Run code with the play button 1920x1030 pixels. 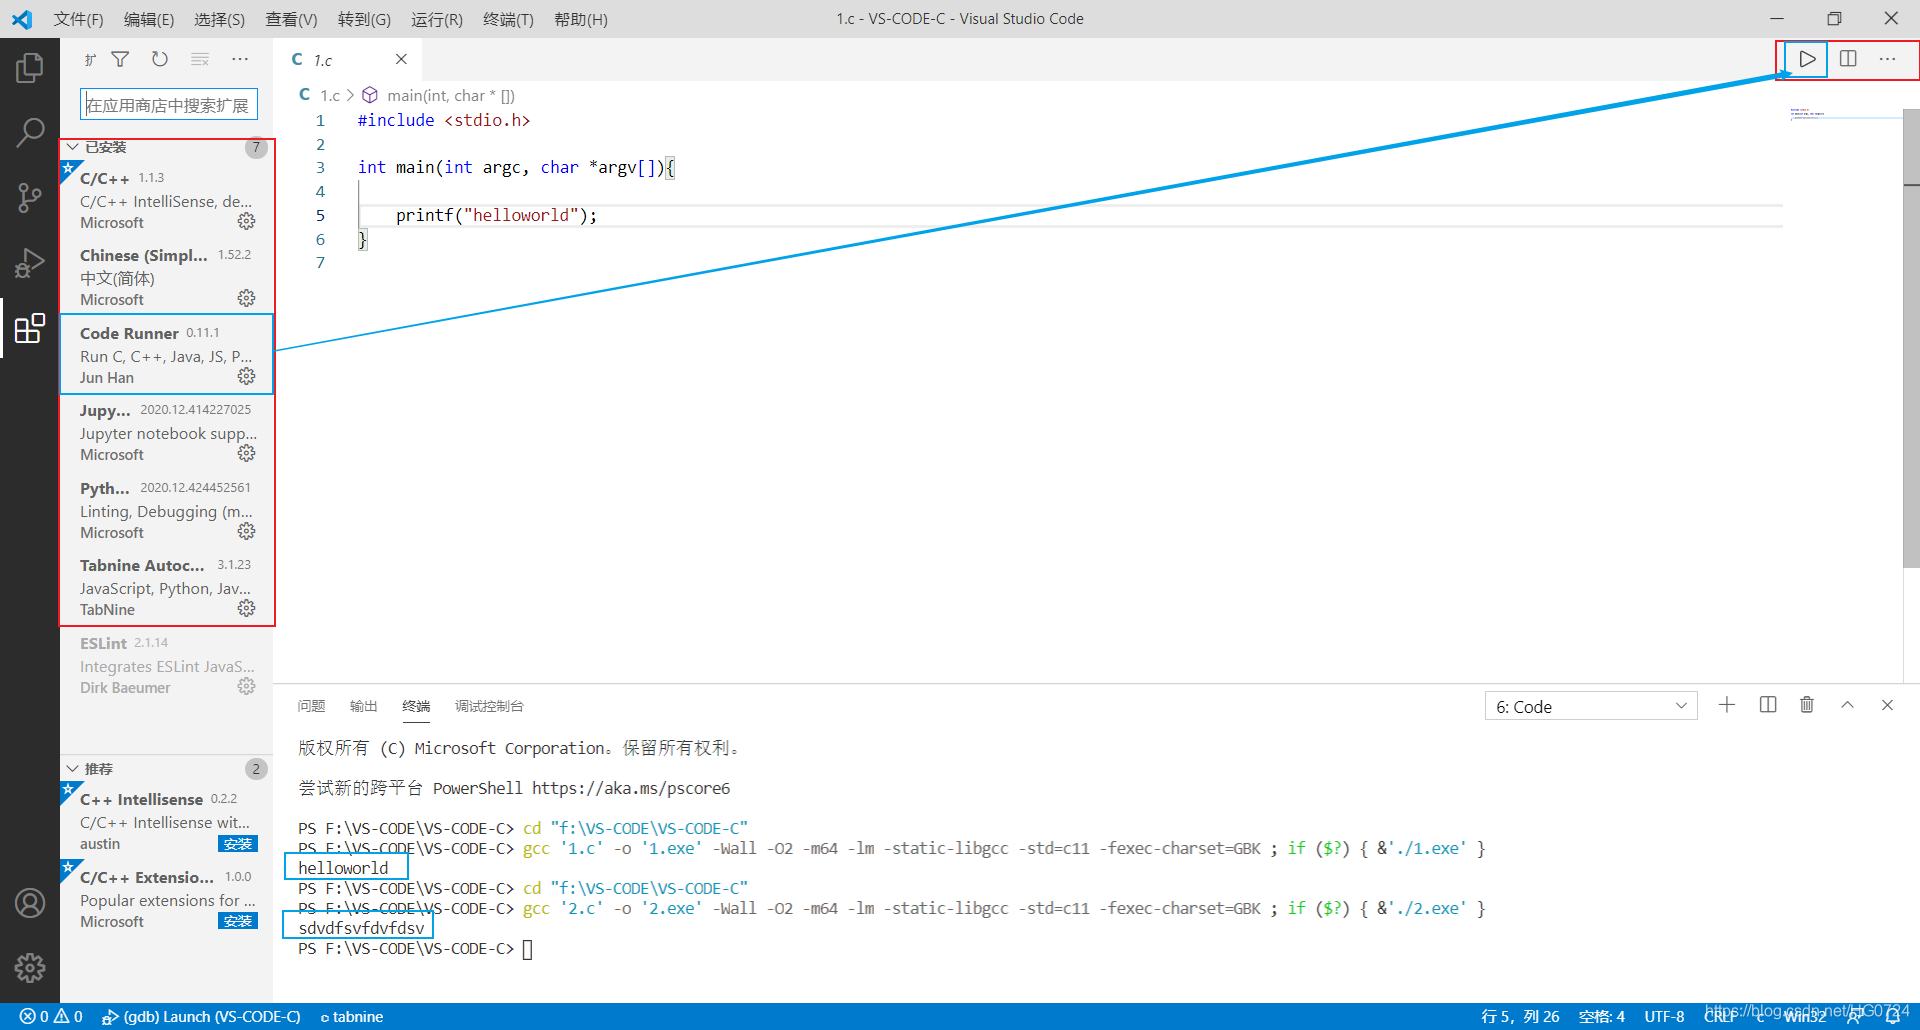[x=1807, y=59]
